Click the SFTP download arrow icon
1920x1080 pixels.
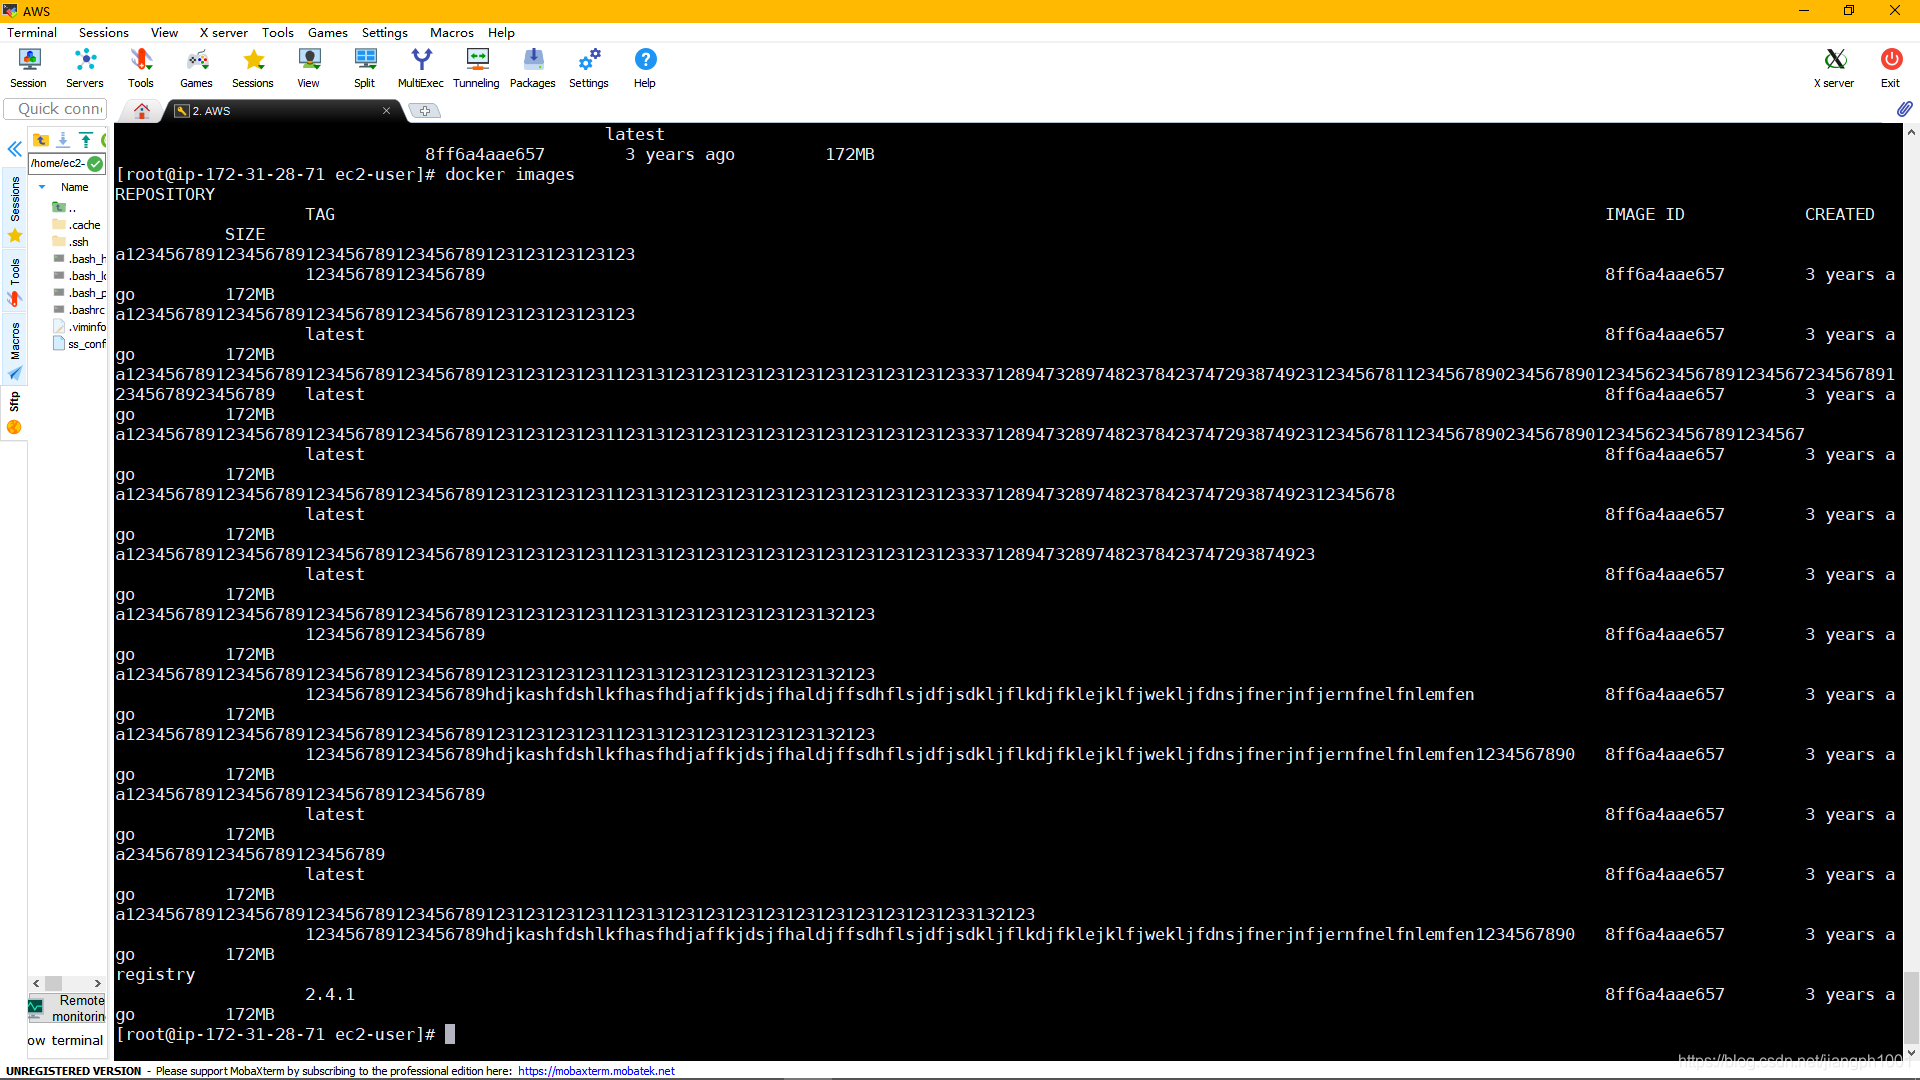(63, 140)
